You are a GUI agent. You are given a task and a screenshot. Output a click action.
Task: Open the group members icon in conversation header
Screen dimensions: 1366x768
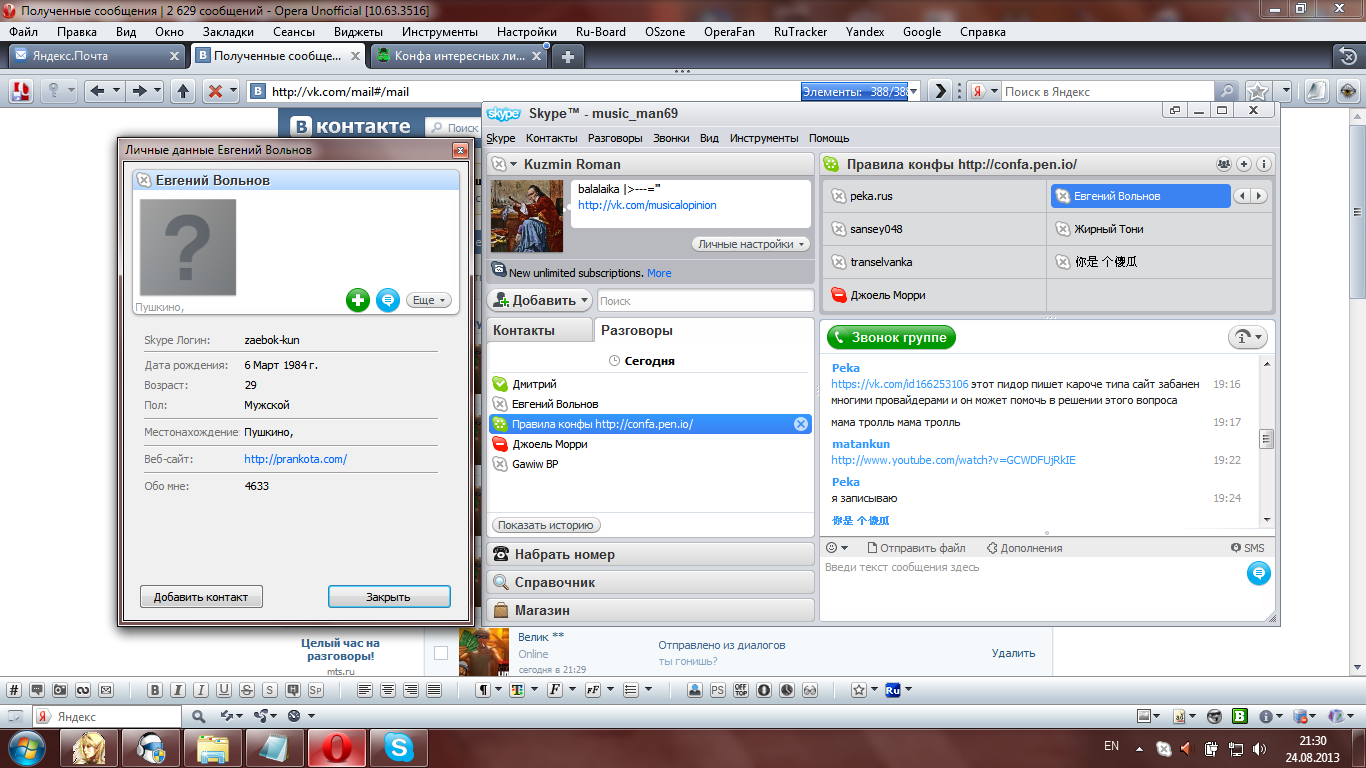coord(1224,164)
